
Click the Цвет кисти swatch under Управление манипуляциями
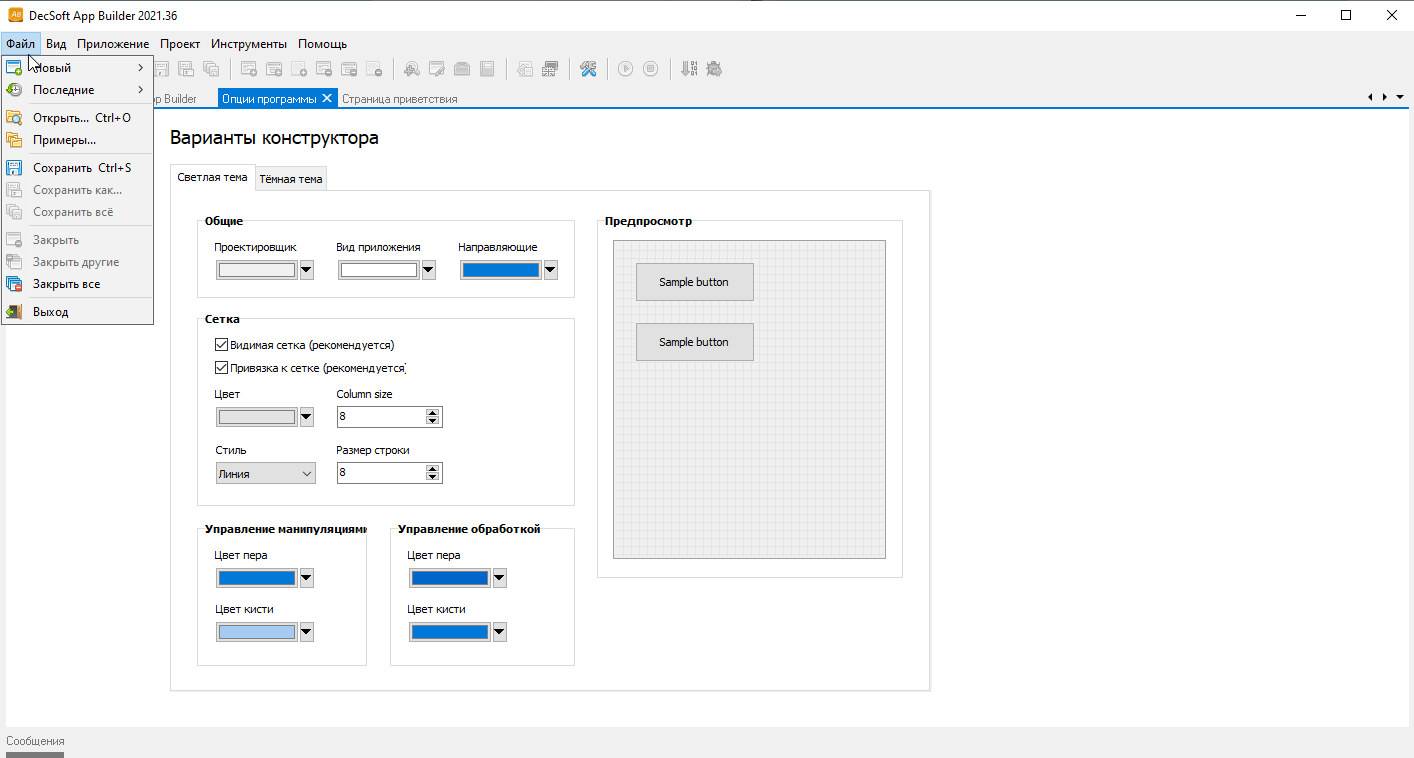(257, 632)
